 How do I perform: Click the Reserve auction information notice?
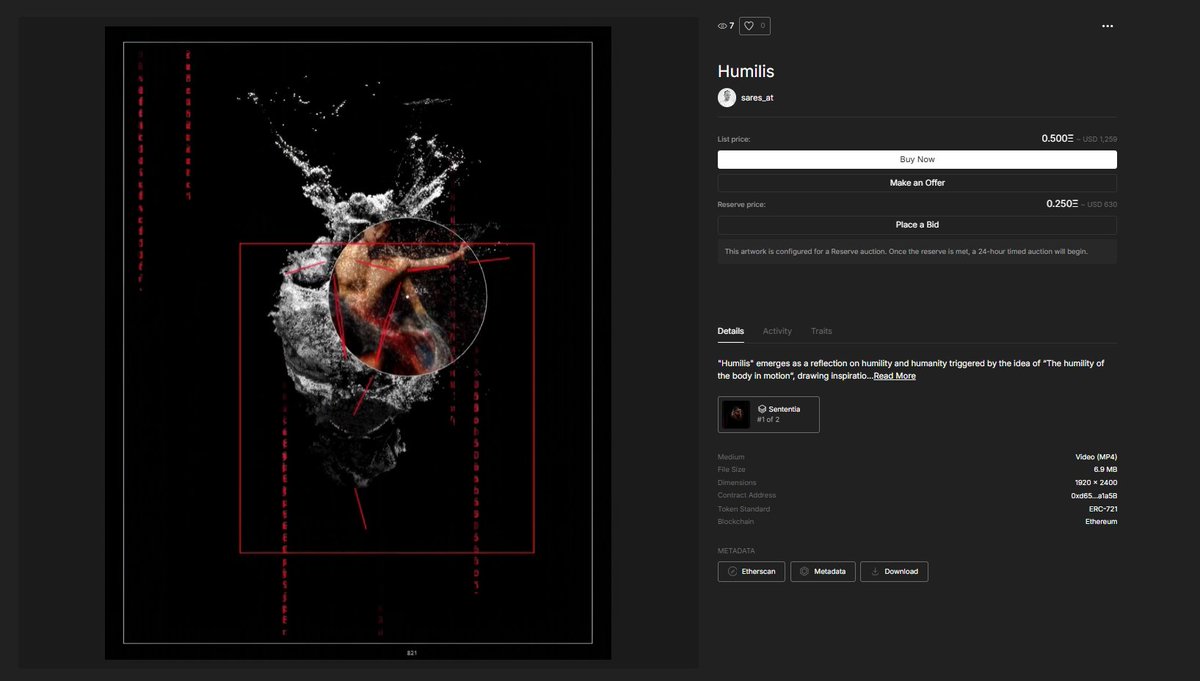pyautogui.click(x=917, y=251)
